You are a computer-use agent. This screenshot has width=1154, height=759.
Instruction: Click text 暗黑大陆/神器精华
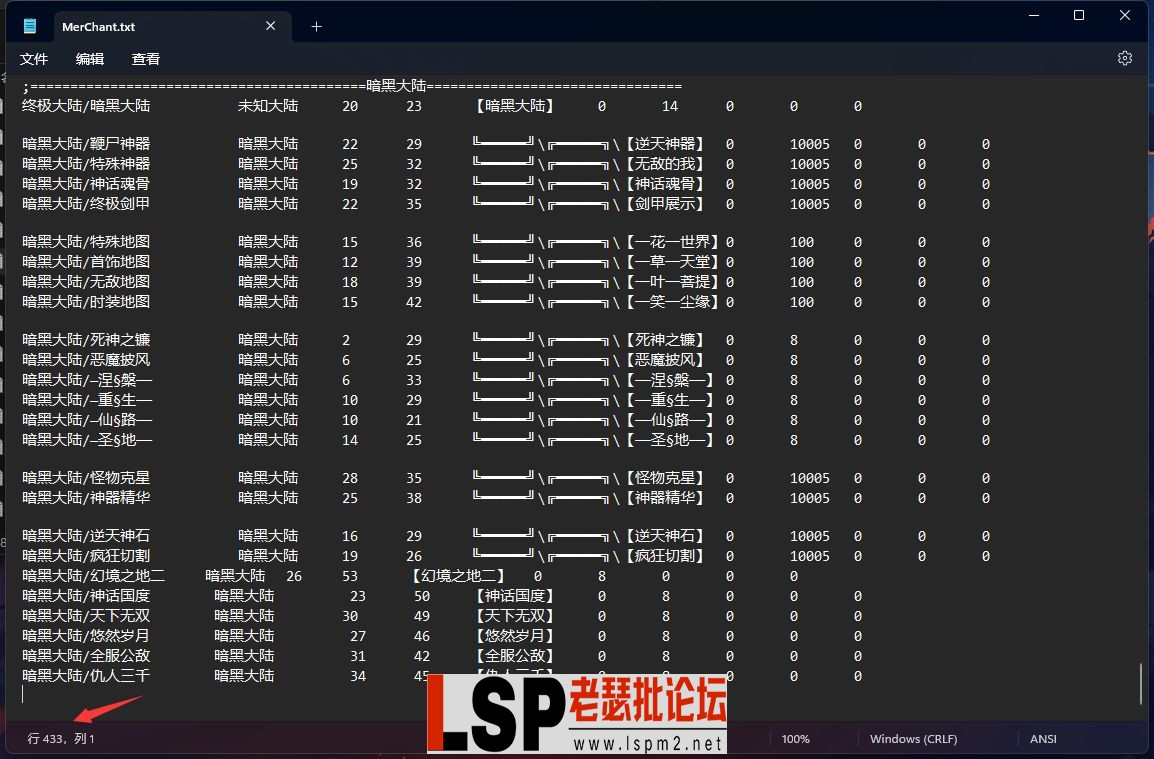point(86,498)
